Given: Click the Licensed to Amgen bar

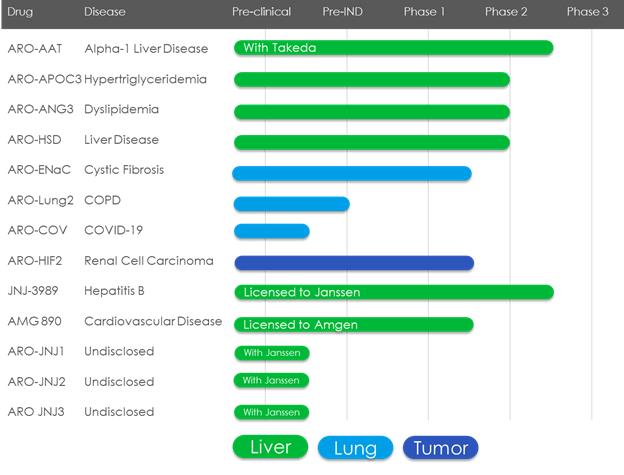Looking at the screenshot, I should [353, 324].
